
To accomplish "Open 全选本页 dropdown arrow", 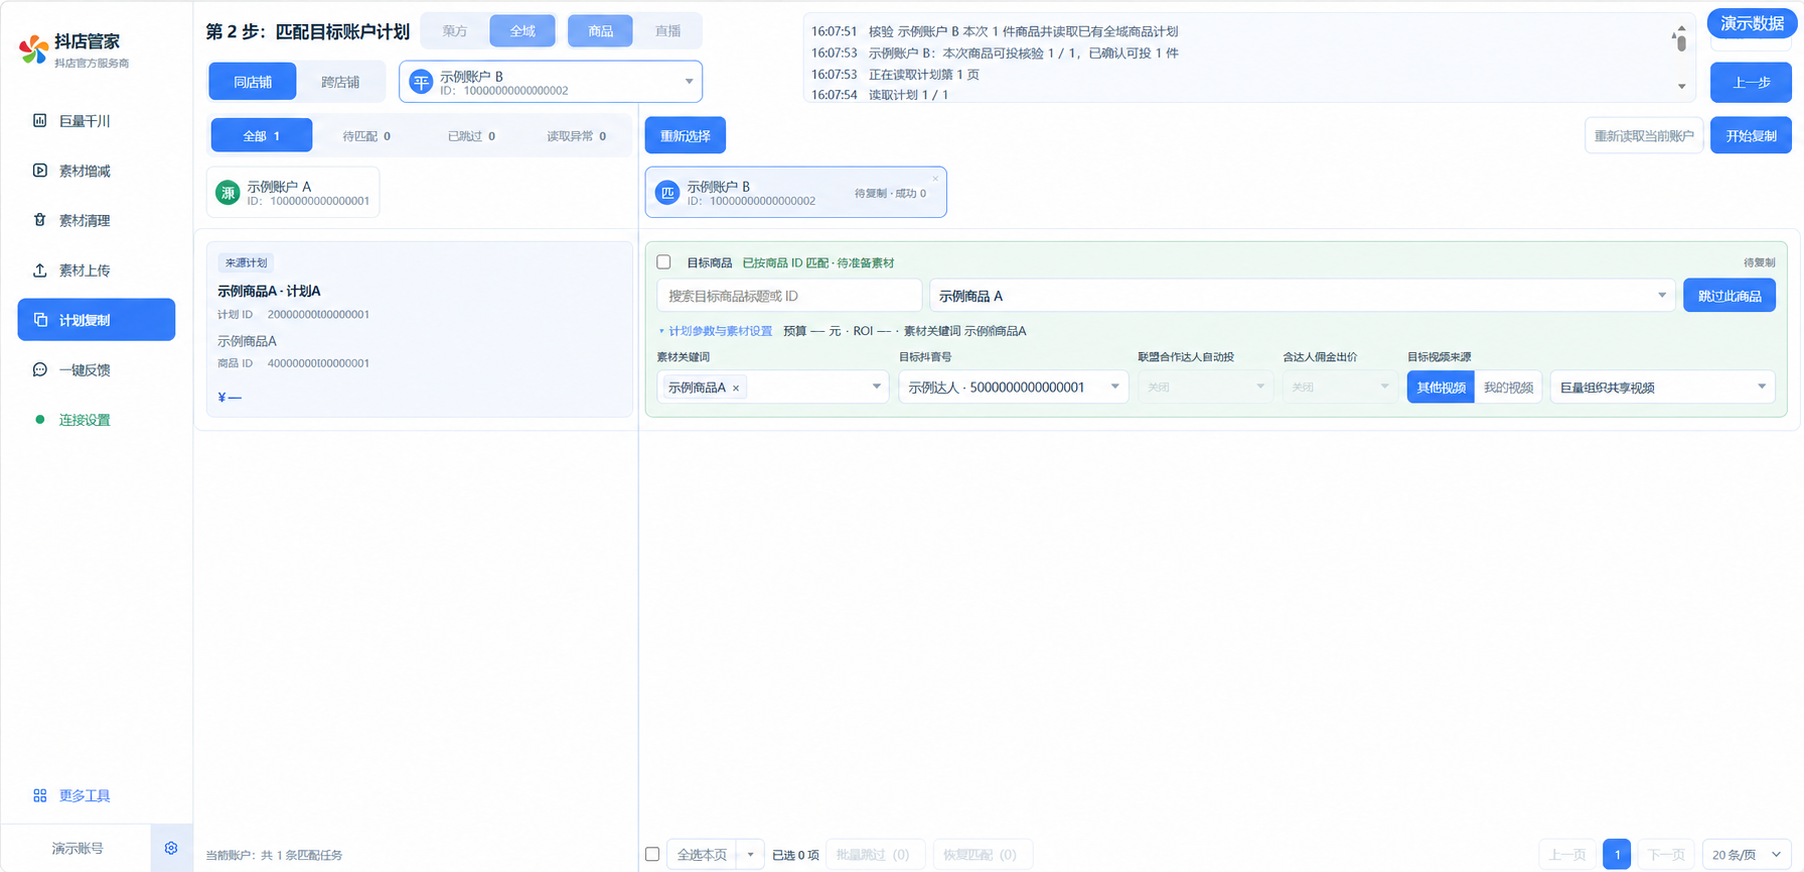I will [750, 855].
